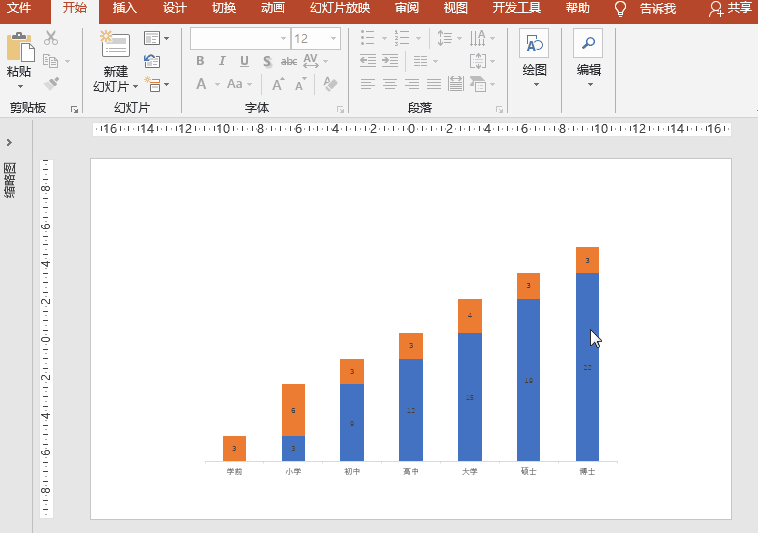Switch to the 开发工具 tab
This screenshot has width=758, height=533.
[x=517, y=8]
